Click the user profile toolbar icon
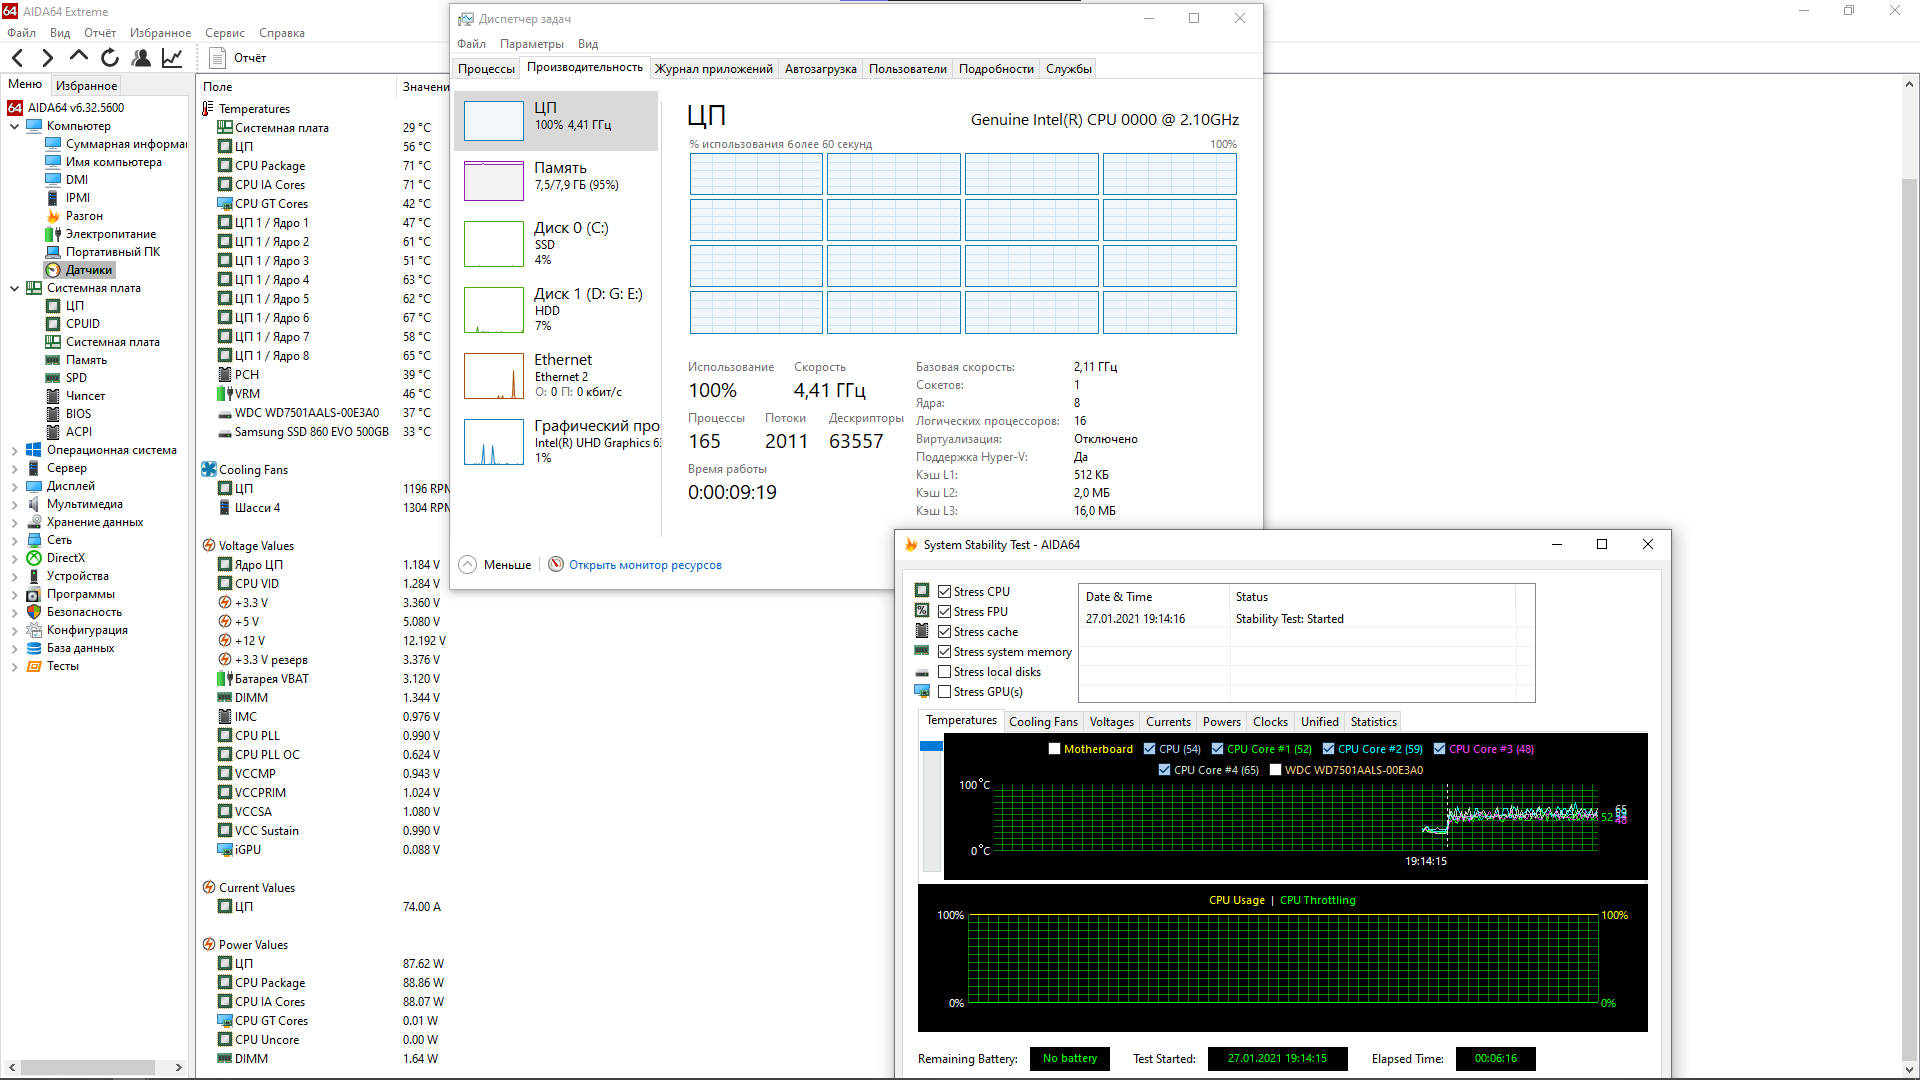 click(141, 58)
